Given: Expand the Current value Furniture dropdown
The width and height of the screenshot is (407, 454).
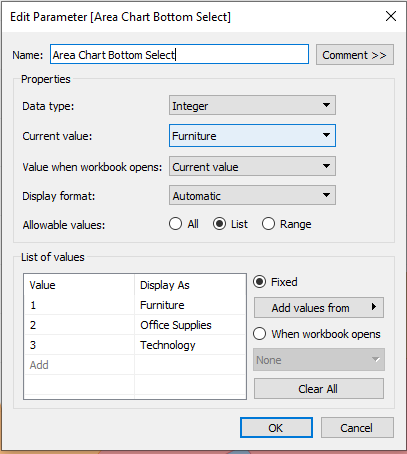Looking at the screenshot, I should (x=252, y=136).
